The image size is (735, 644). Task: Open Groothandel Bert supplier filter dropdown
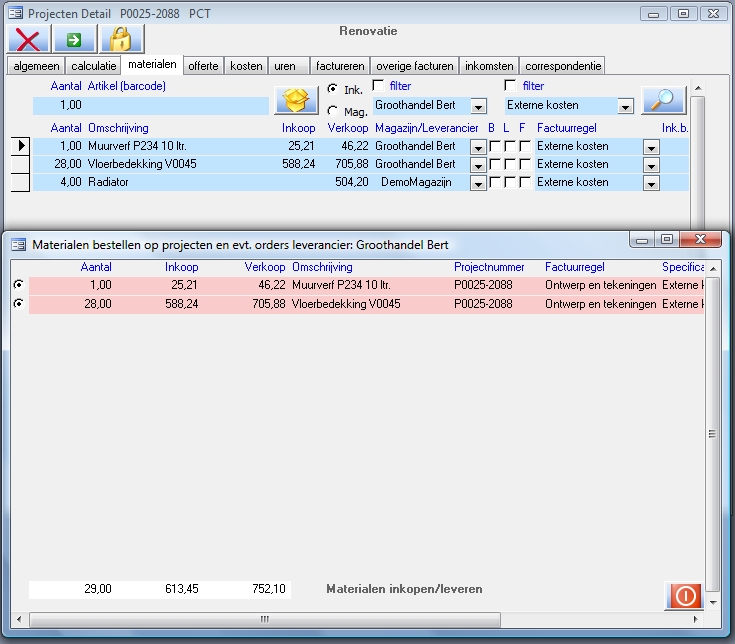click(x=478, y=106)
